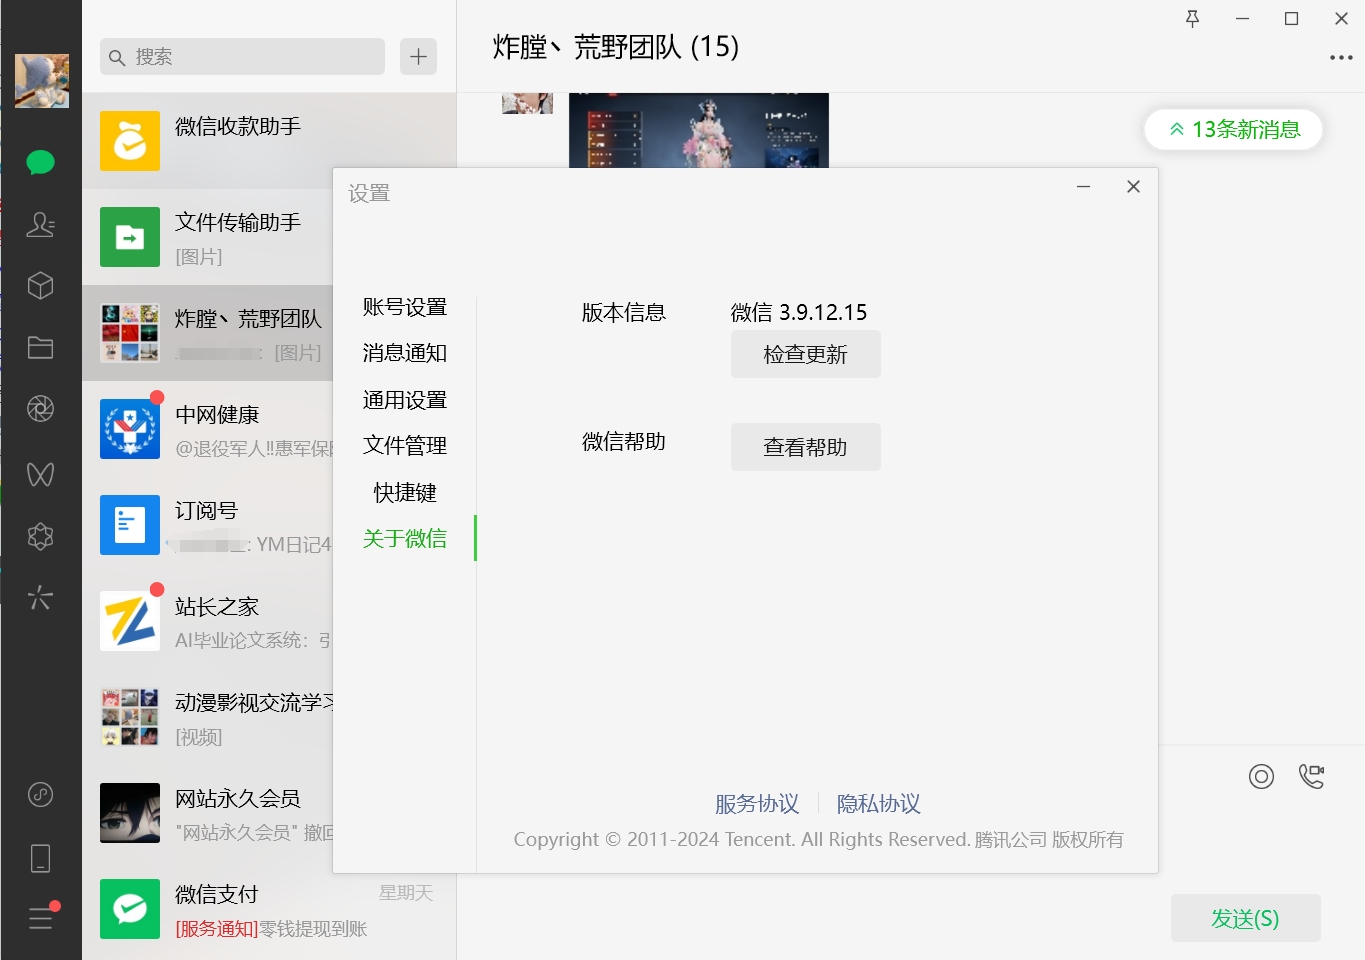Screen dimensions: 1365x960
Task: Click the 检查更新 button
Action: point(806,354)
